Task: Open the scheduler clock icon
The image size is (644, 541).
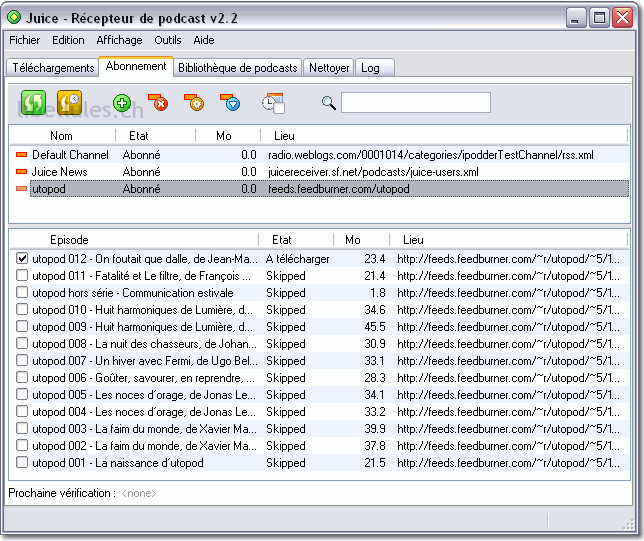Action: [273, 103]
